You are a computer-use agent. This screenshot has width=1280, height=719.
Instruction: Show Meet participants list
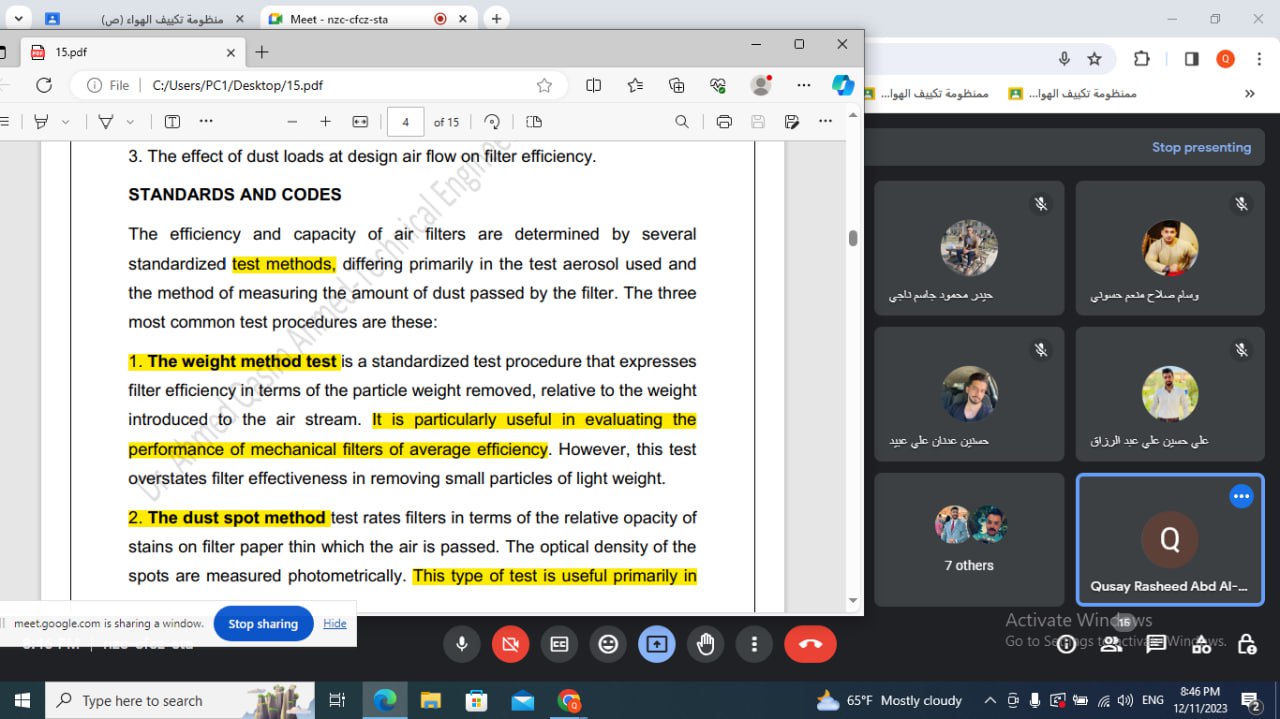tap(1111, 644)
